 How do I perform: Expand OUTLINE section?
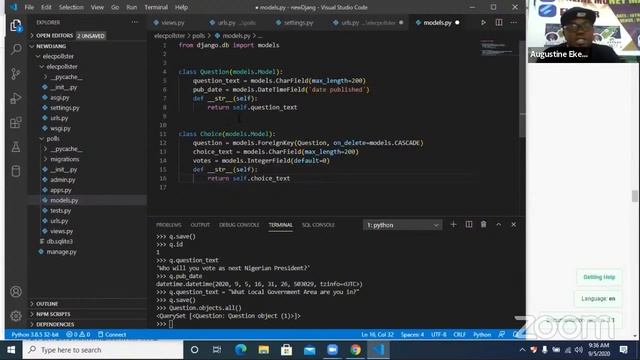point(47,304)
